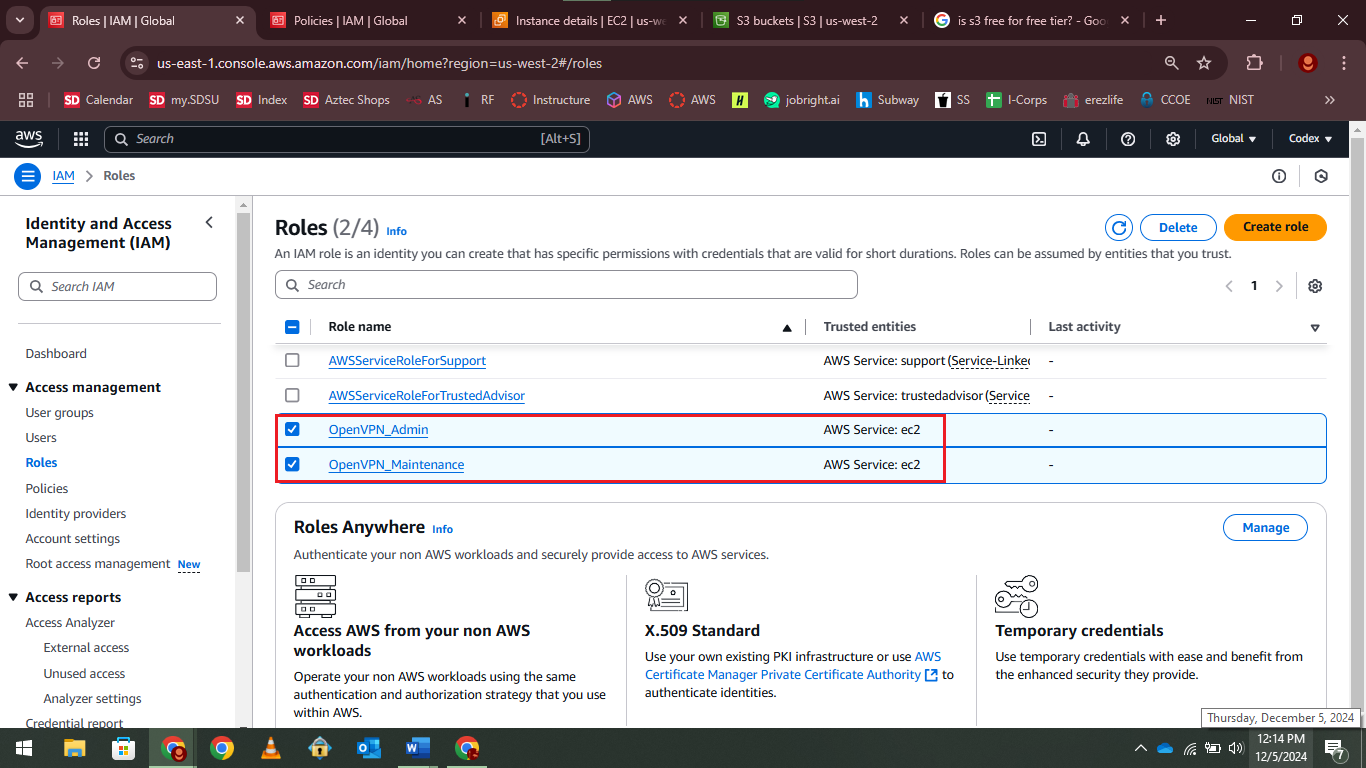Switch to the Google search tab

click(x=1031, y=20)
